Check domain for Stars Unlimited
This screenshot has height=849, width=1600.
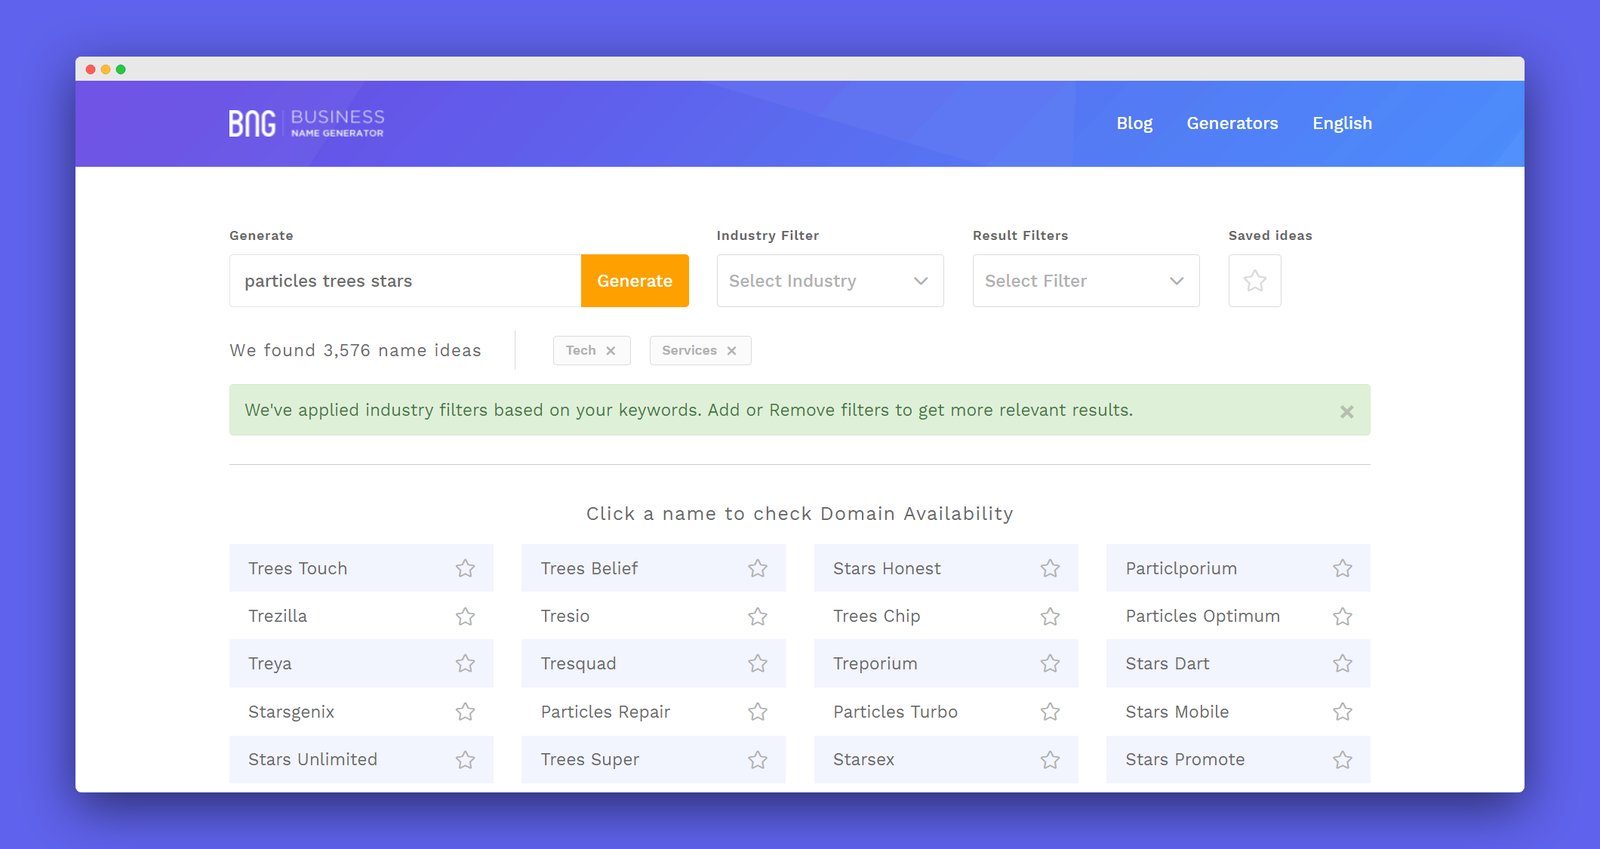[x=313, y=759]
